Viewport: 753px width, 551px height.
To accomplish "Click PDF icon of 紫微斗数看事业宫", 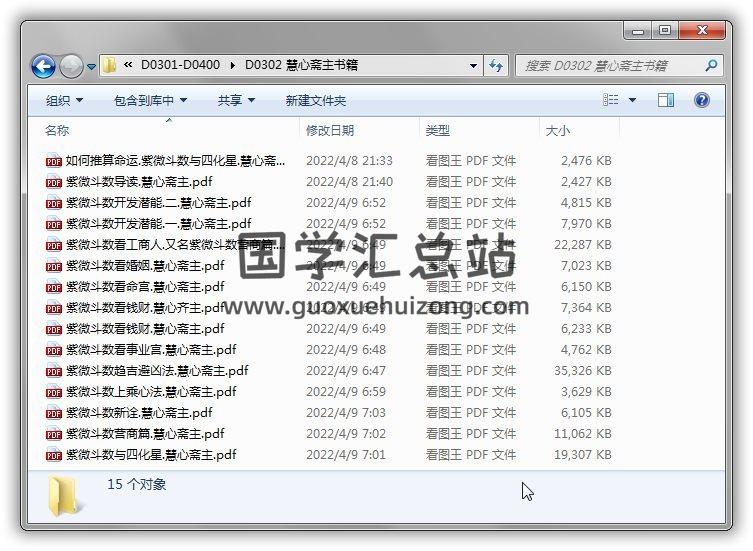I will [x=54, y=350].
